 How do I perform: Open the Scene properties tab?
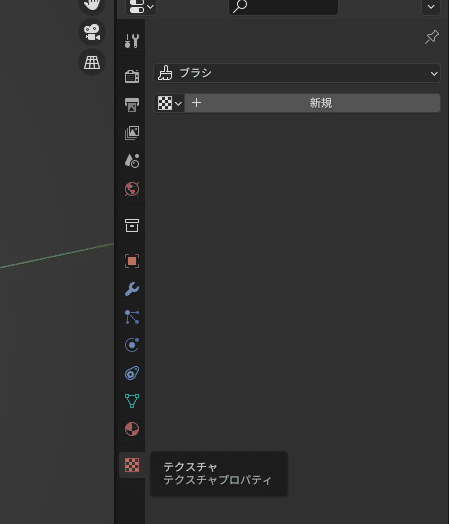click(132, 161)
